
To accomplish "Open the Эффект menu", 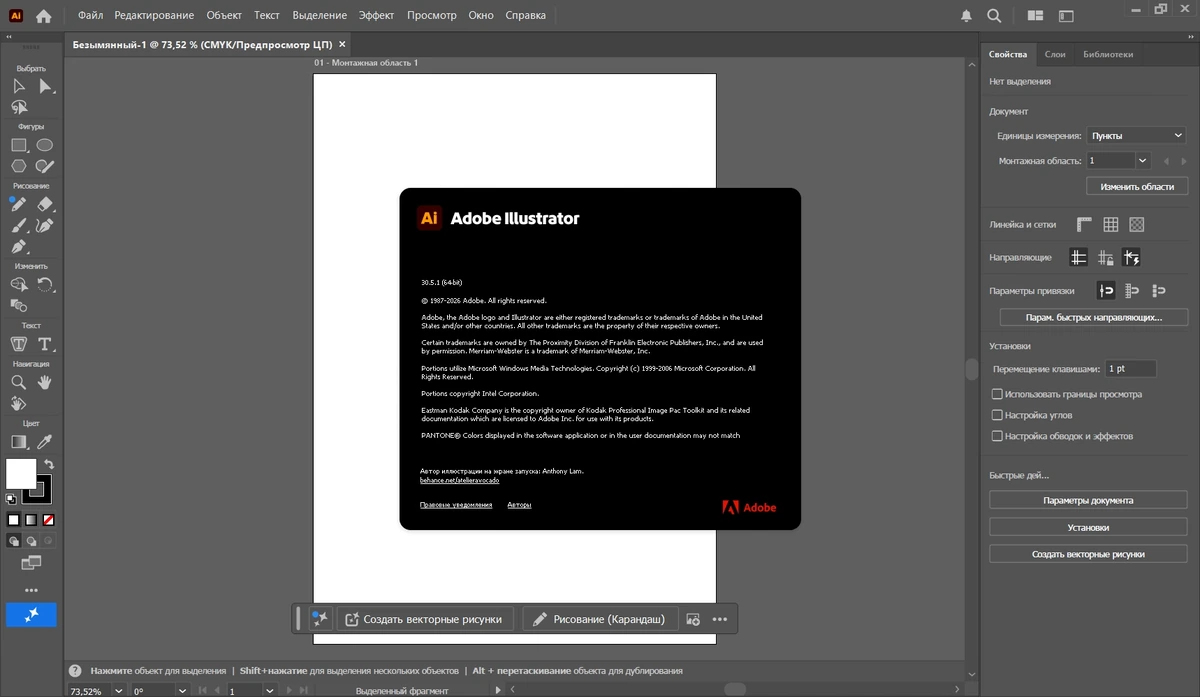I will click(376, 16).
